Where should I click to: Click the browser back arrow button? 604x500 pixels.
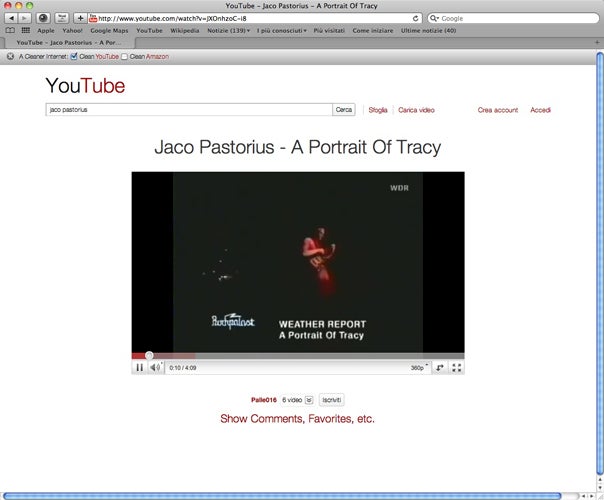[x=11, y=18]
